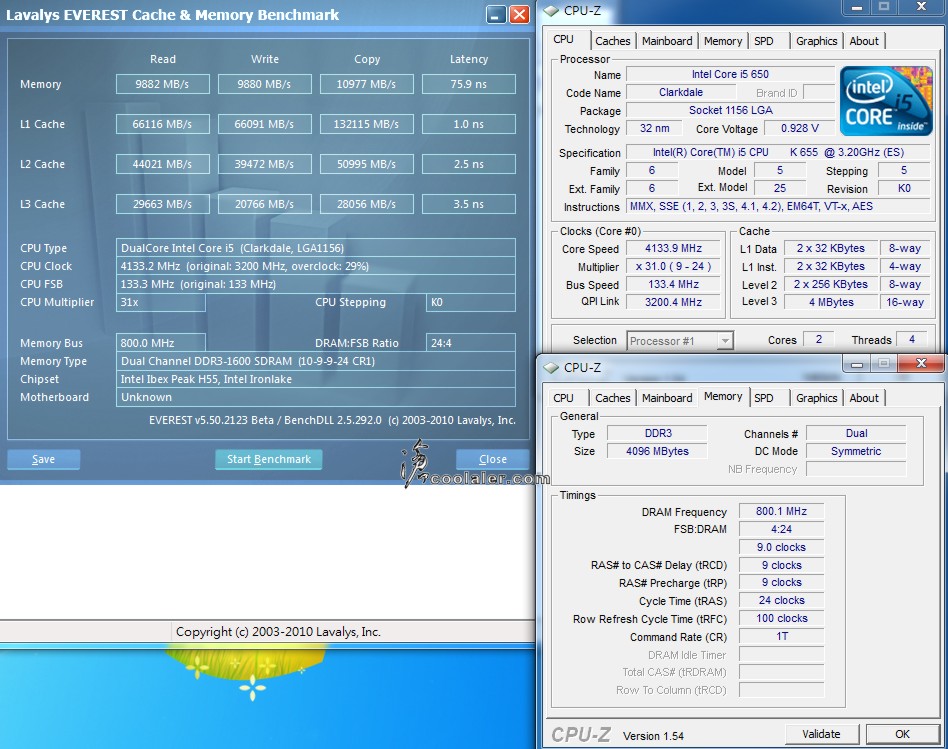Image resolution: width=948 pixels, height=749 pixels.
Task: Click L1 Cache Copy value 132115 MB/s
Action: 366,124
